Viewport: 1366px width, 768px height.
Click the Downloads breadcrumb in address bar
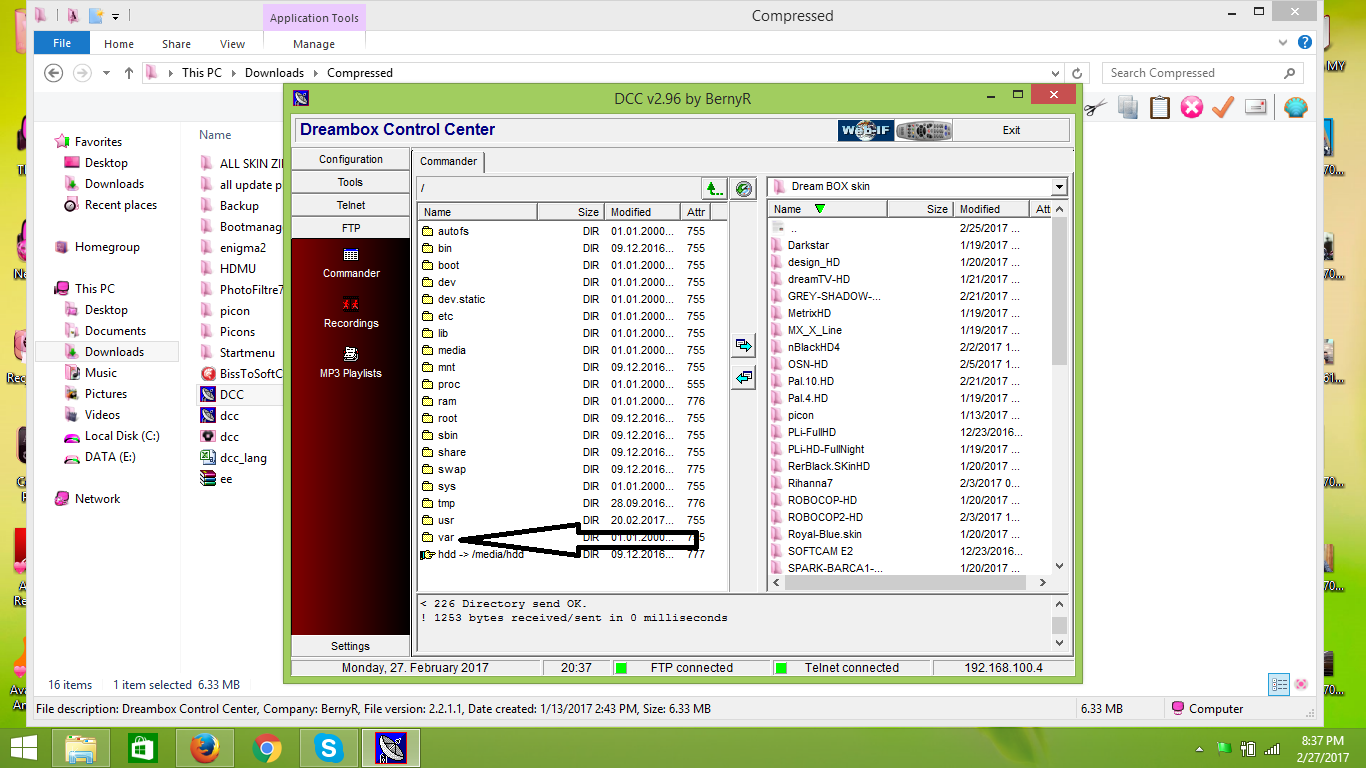(274, 73)
